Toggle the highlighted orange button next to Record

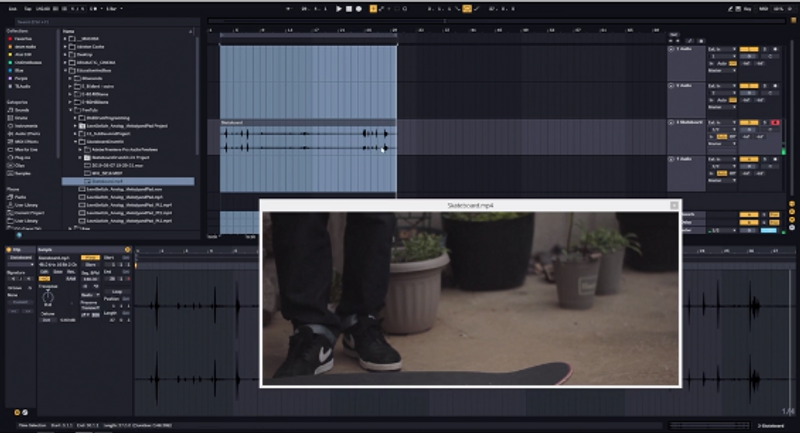point(373,9)
